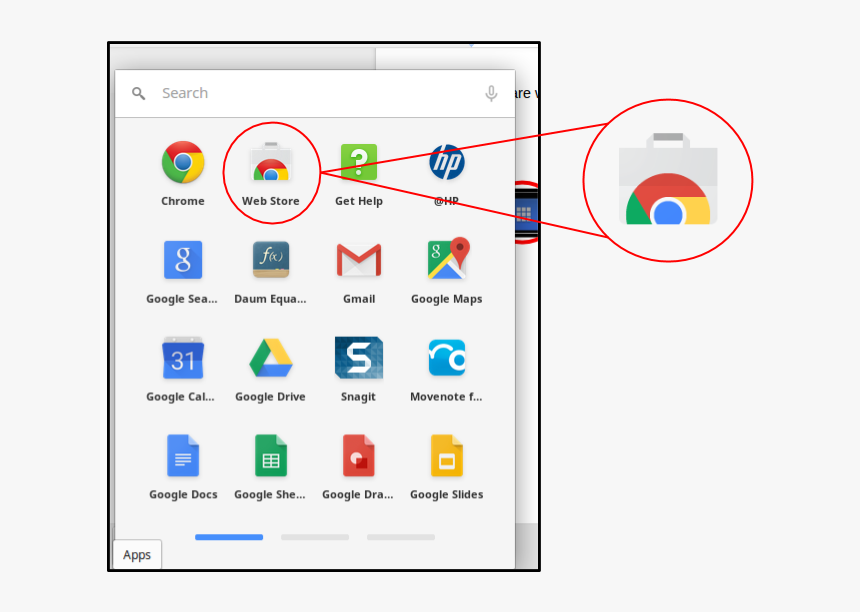Open the Chrome browser app
860x612 pixels.
pos(183,162)
